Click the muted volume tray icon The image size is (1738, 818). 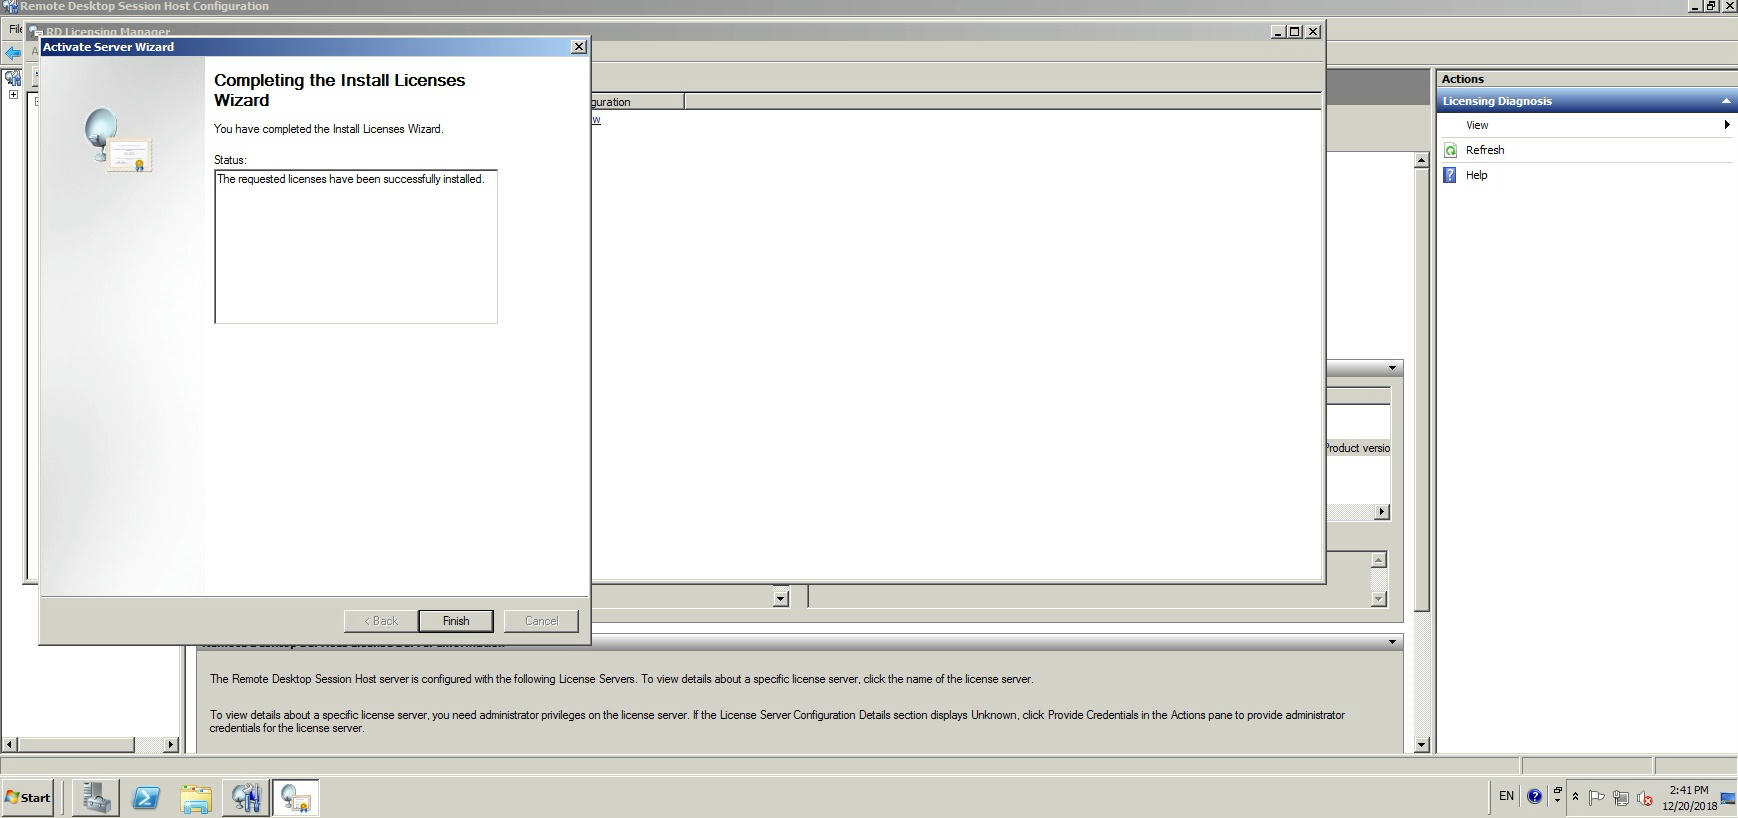[1644, 798]
